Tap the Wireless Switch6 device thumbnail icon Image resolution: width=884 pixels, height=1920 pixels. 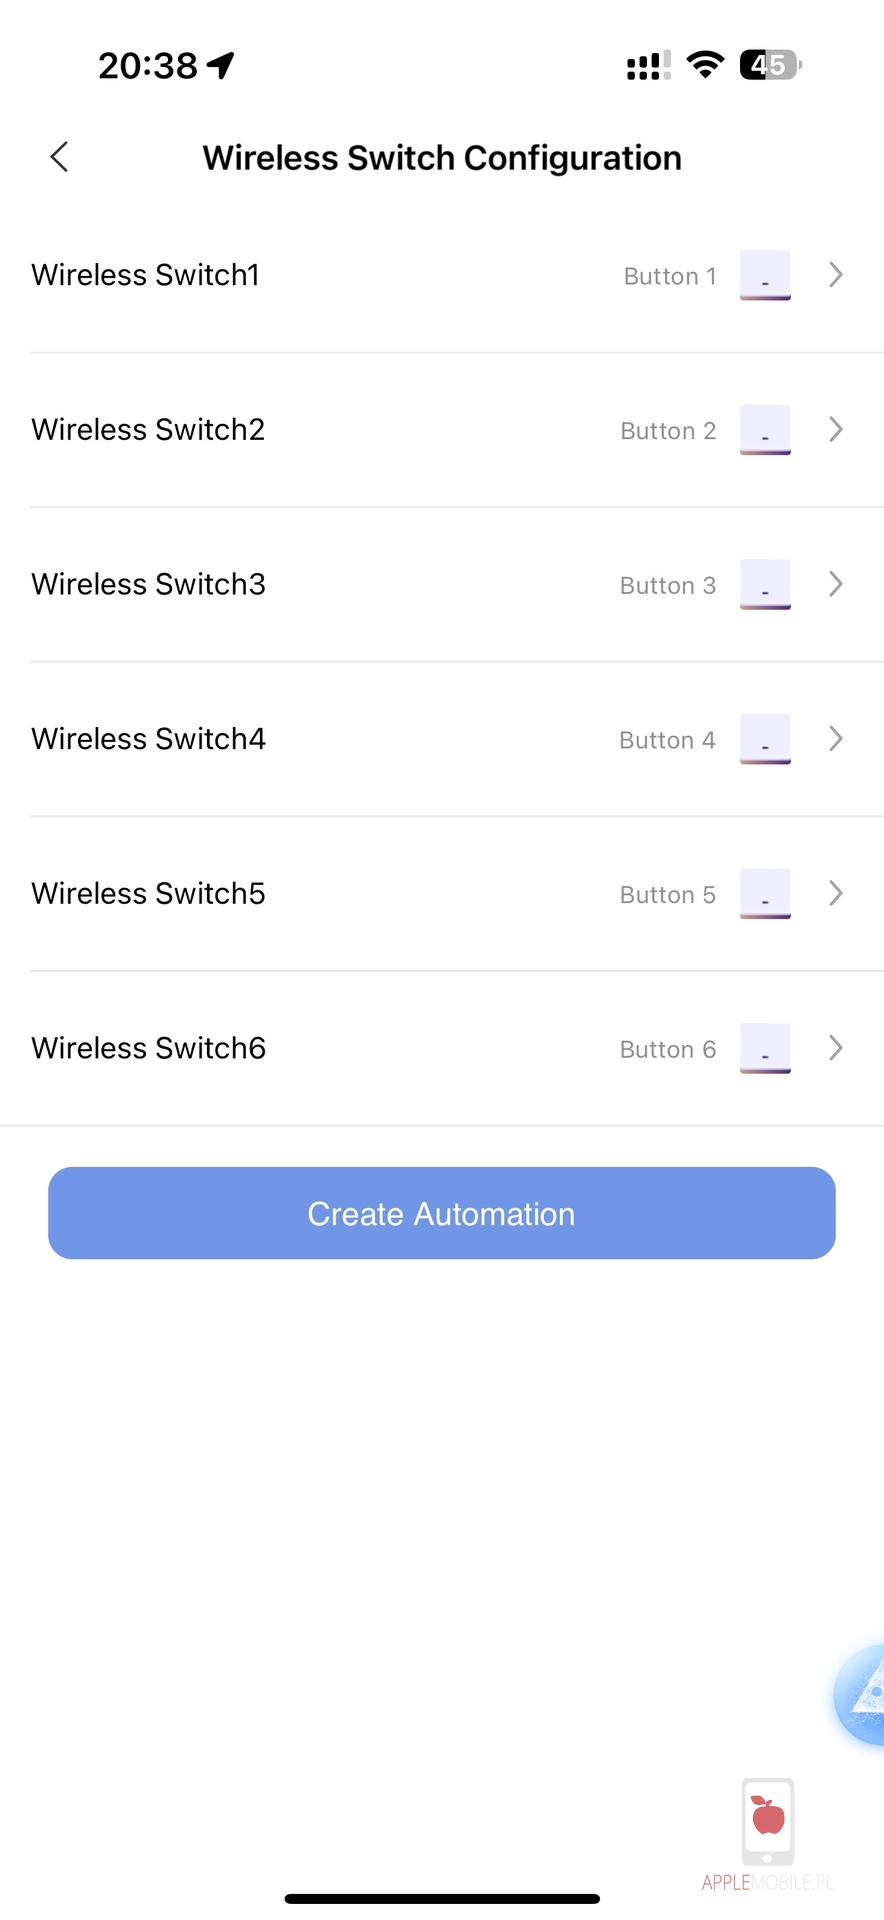click(765, 1048)
